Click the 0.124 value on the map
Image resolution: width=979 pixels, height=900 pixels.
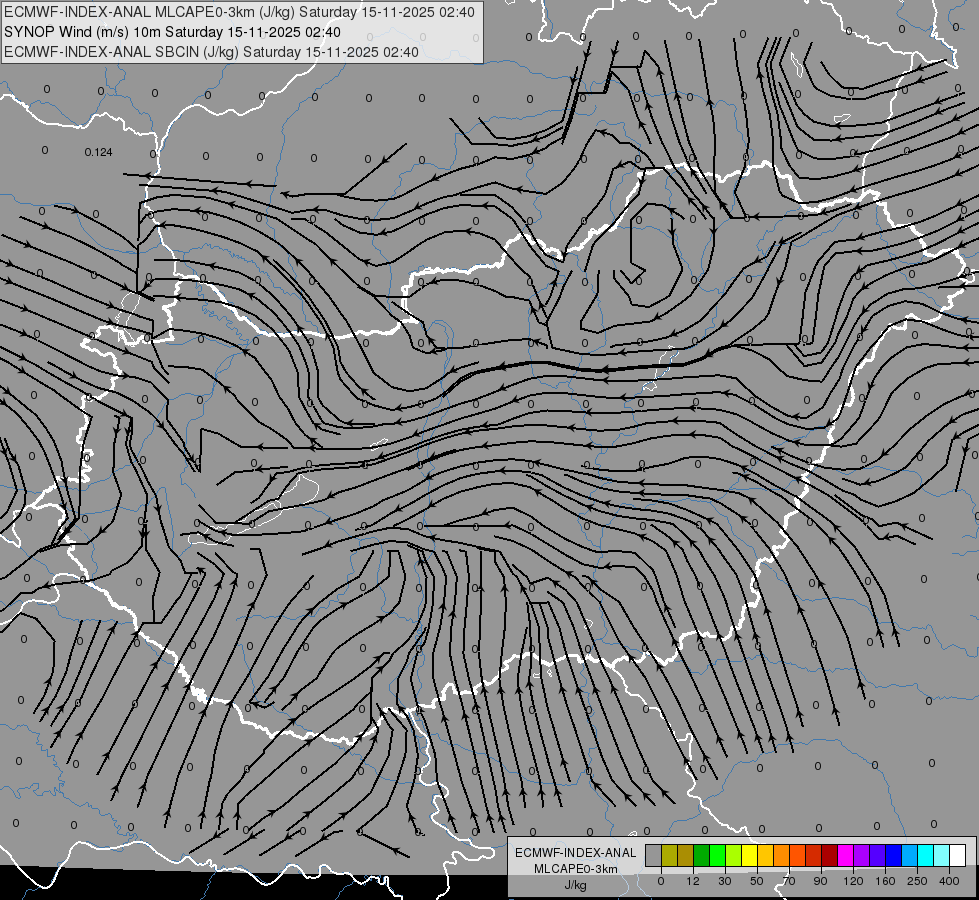[98, 152]
